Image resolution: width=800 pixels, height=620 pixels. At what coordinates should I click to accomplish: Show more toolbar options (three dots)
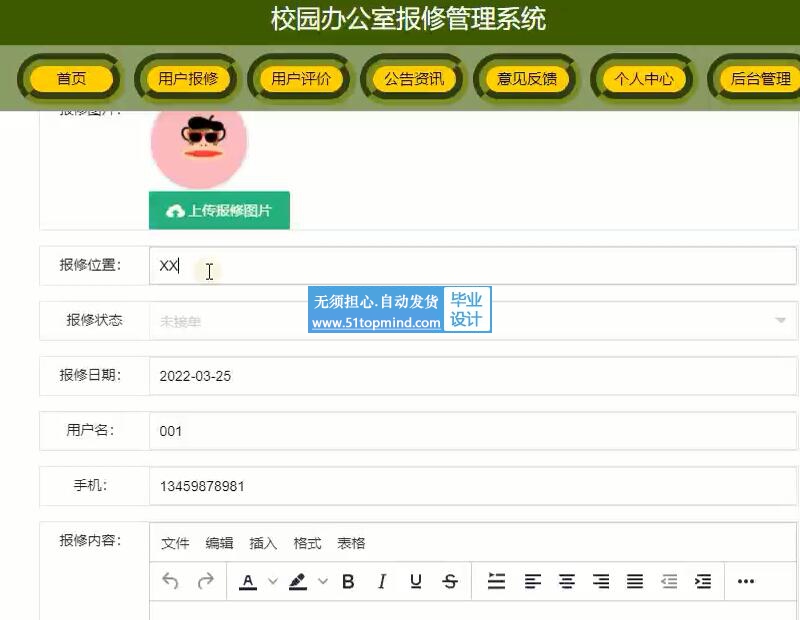click(x=745, y=581)
